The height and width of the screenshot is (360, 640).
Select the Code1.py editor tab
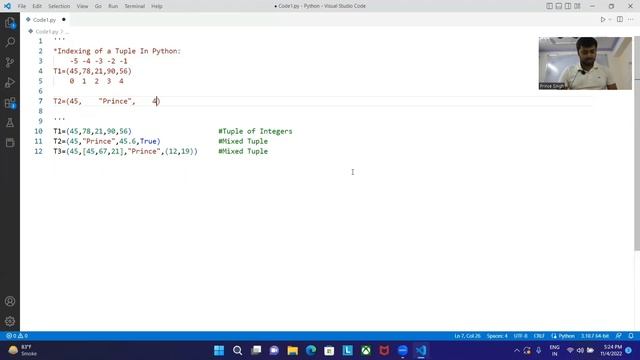coord(44,20)
